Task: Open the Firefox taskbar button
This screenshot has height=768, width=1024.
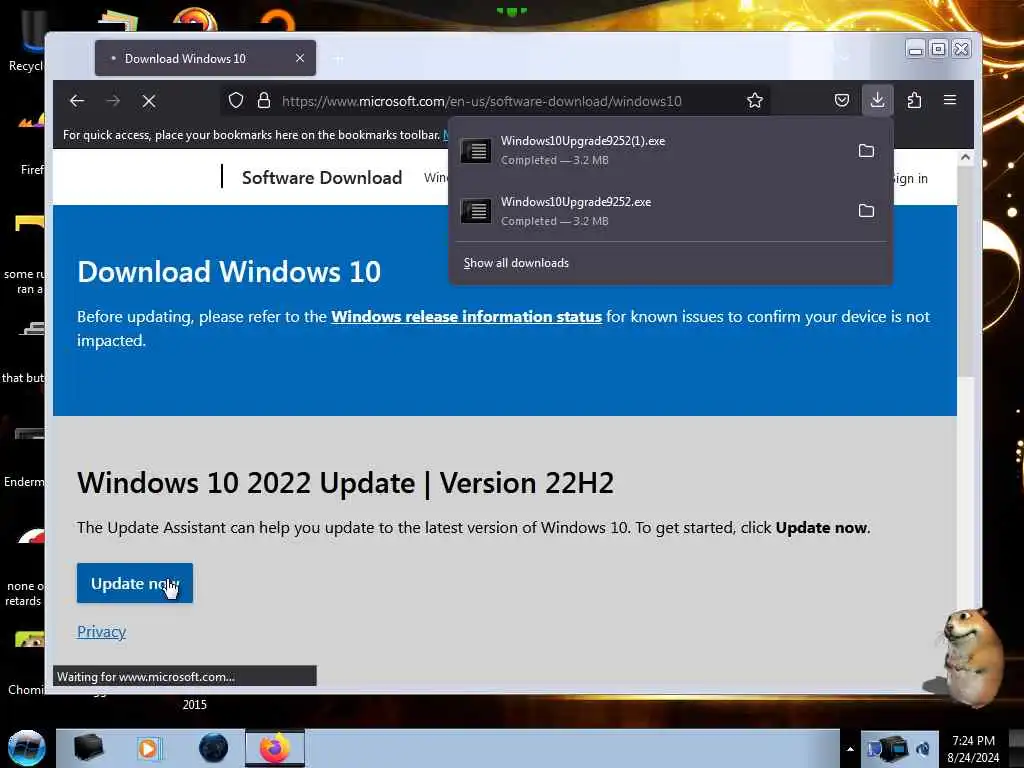Action: point(275,748)
